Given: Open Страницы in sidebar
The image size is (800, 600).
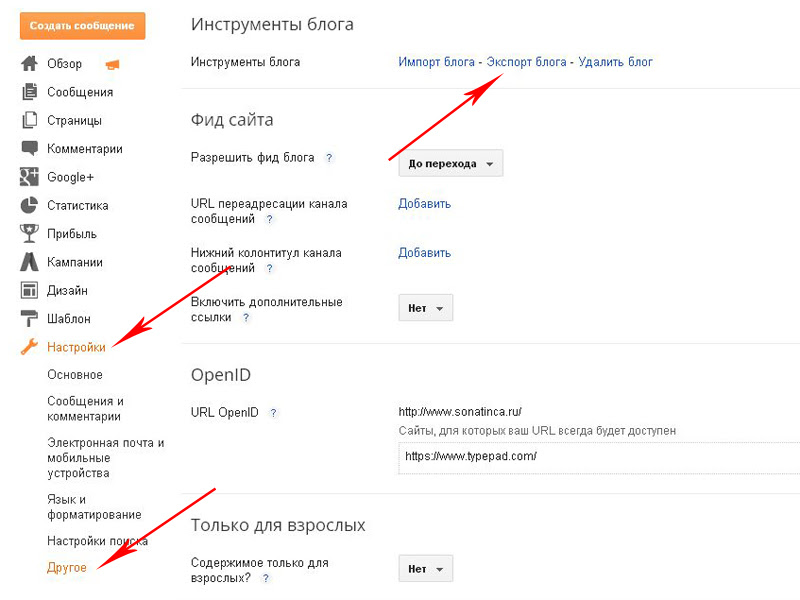Looking at the screenshot, I should pos(74,120).
